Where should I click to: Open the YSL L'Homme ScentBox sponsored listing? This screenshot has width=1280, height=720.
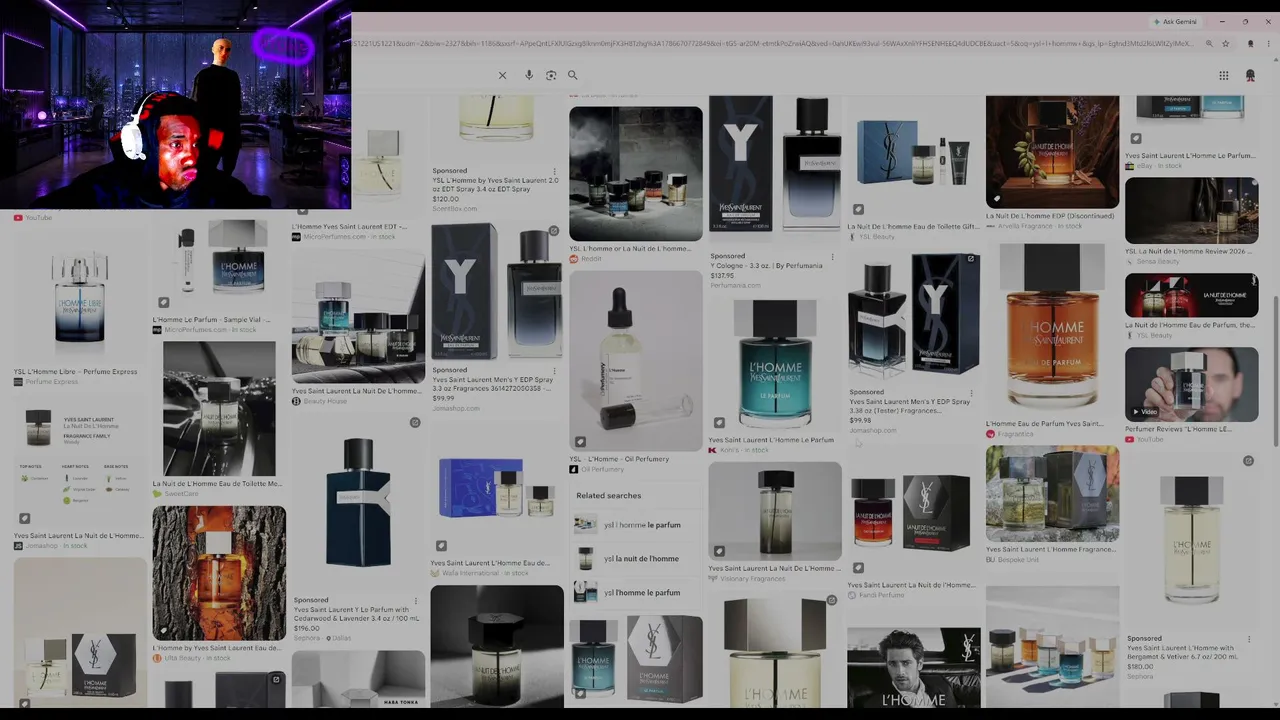pyautogui.click(x=496, y=185)
